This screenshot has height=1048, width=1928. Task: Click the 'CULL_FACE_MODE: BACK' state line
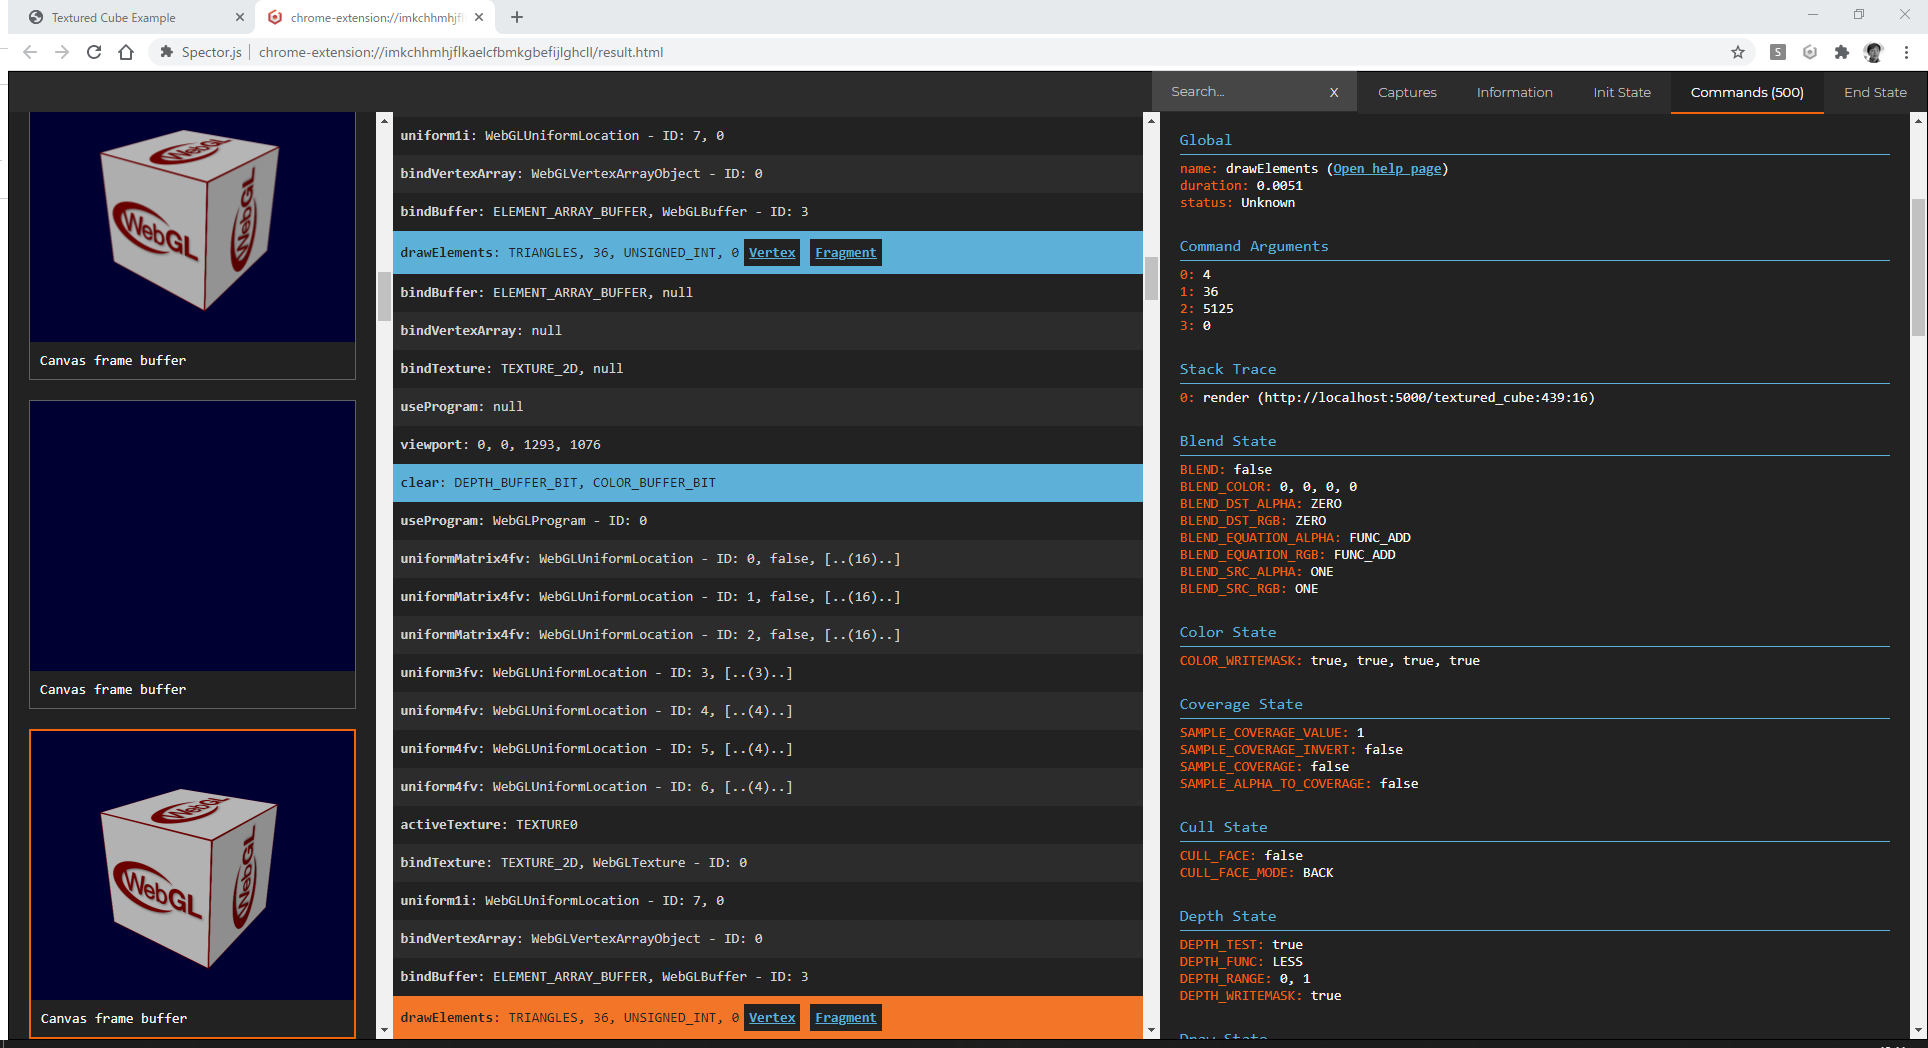click(x=1256, y=873)
